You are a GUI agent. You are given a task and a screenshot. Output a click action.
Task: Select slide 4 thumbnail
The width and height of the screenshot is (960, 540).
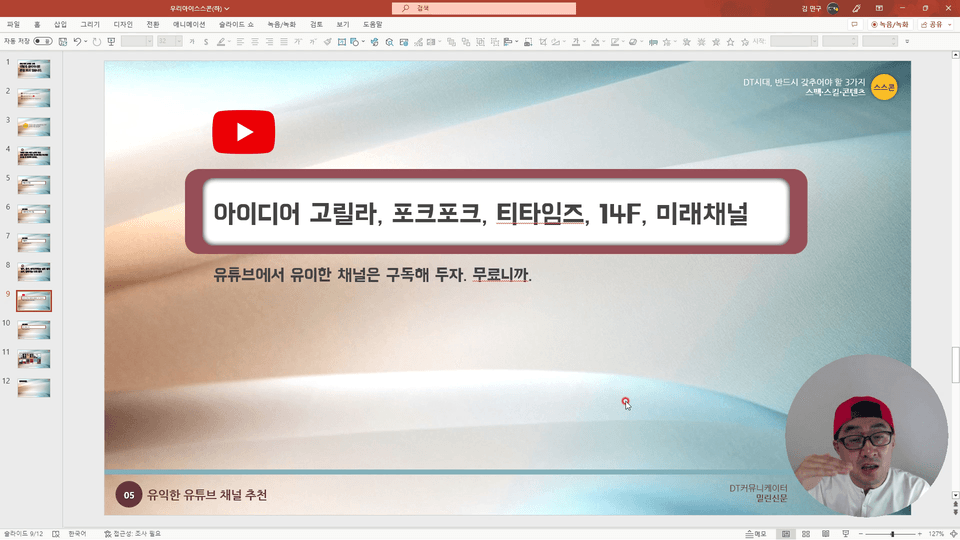[x=34, y=156]
